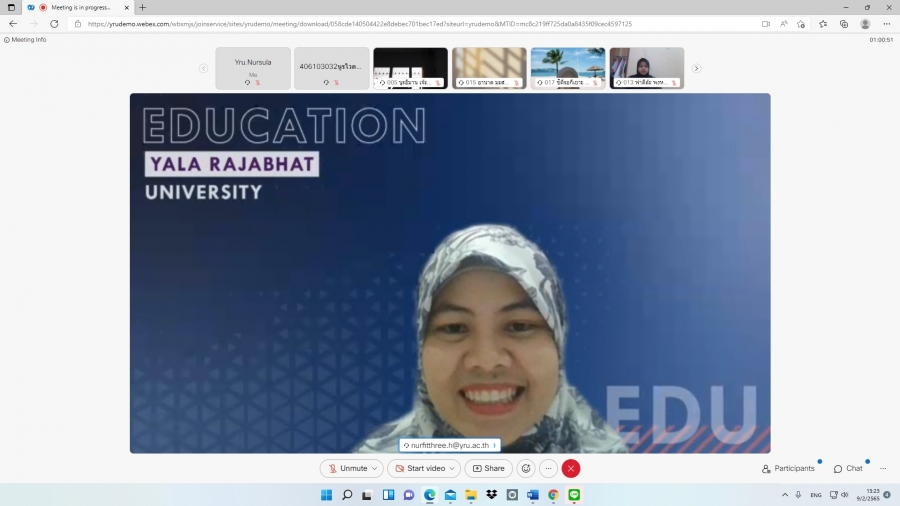Open more options in meeting controls
Image resolution: width=900 pixels, height=506 pixels.
click(x=548, y=468)
